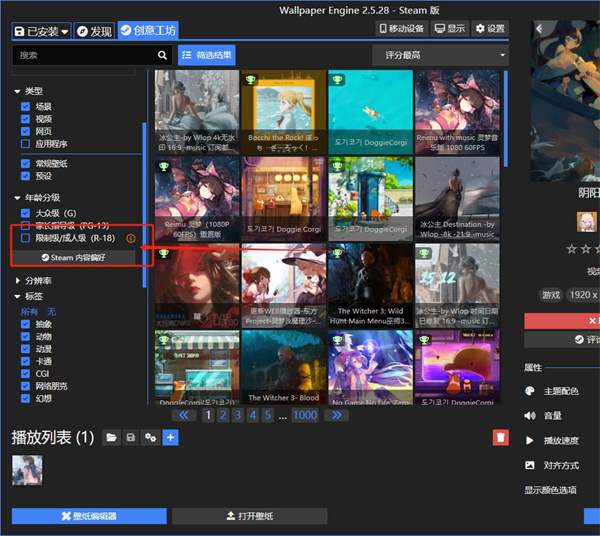This screenshot has width=600, height=536.
Task: Collapse the 年龄分级 section
Action: tap(17, 198)
